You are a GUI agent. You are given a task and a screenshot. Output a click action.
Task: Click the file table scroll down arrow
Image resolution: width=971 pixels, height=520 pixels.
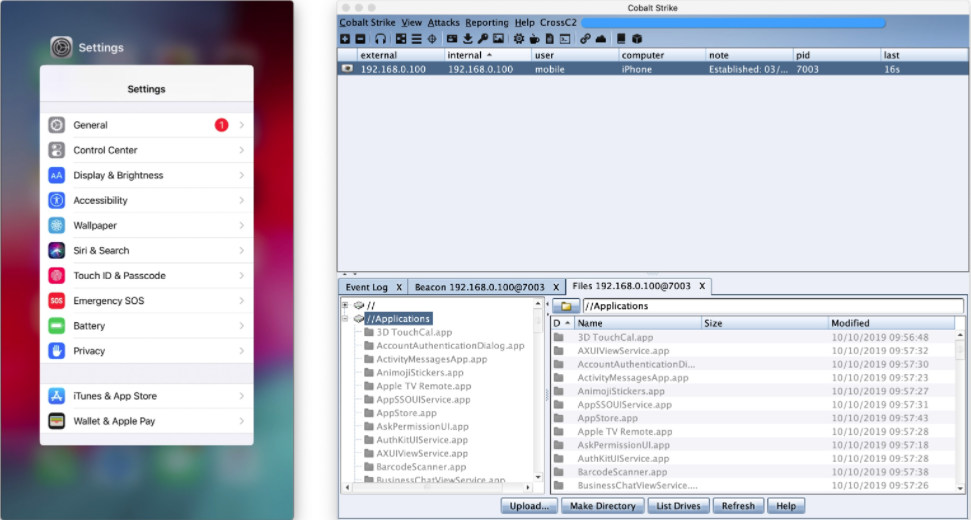[960, 488]
